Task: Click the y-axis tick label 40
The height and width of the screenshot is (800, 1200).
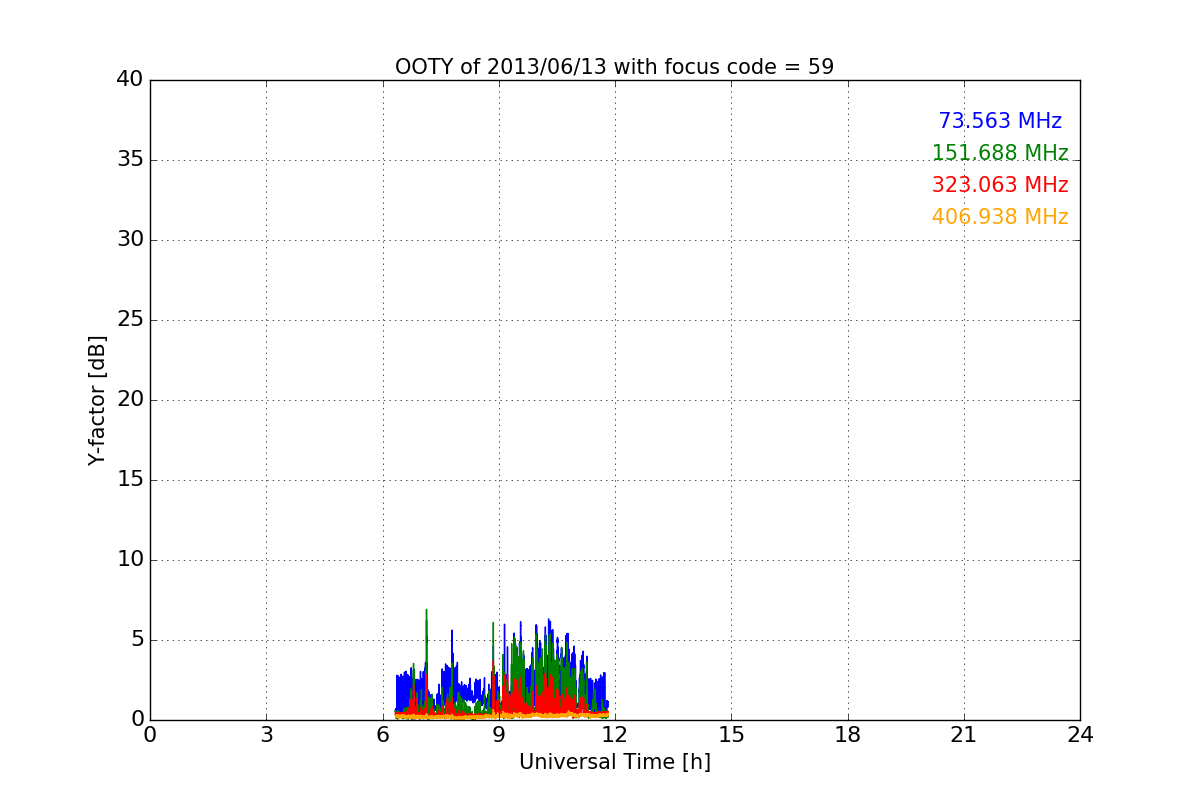Action: [130, 80]
